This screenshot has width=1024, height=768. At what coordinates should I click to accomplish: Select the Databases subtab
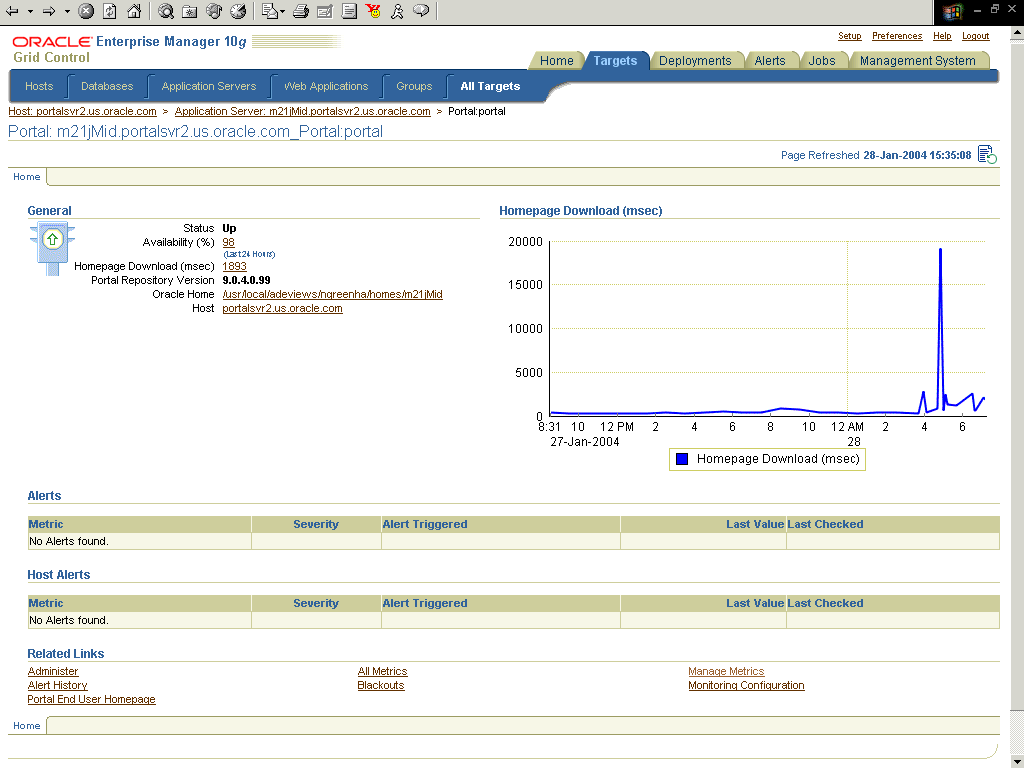pos(107,86)
